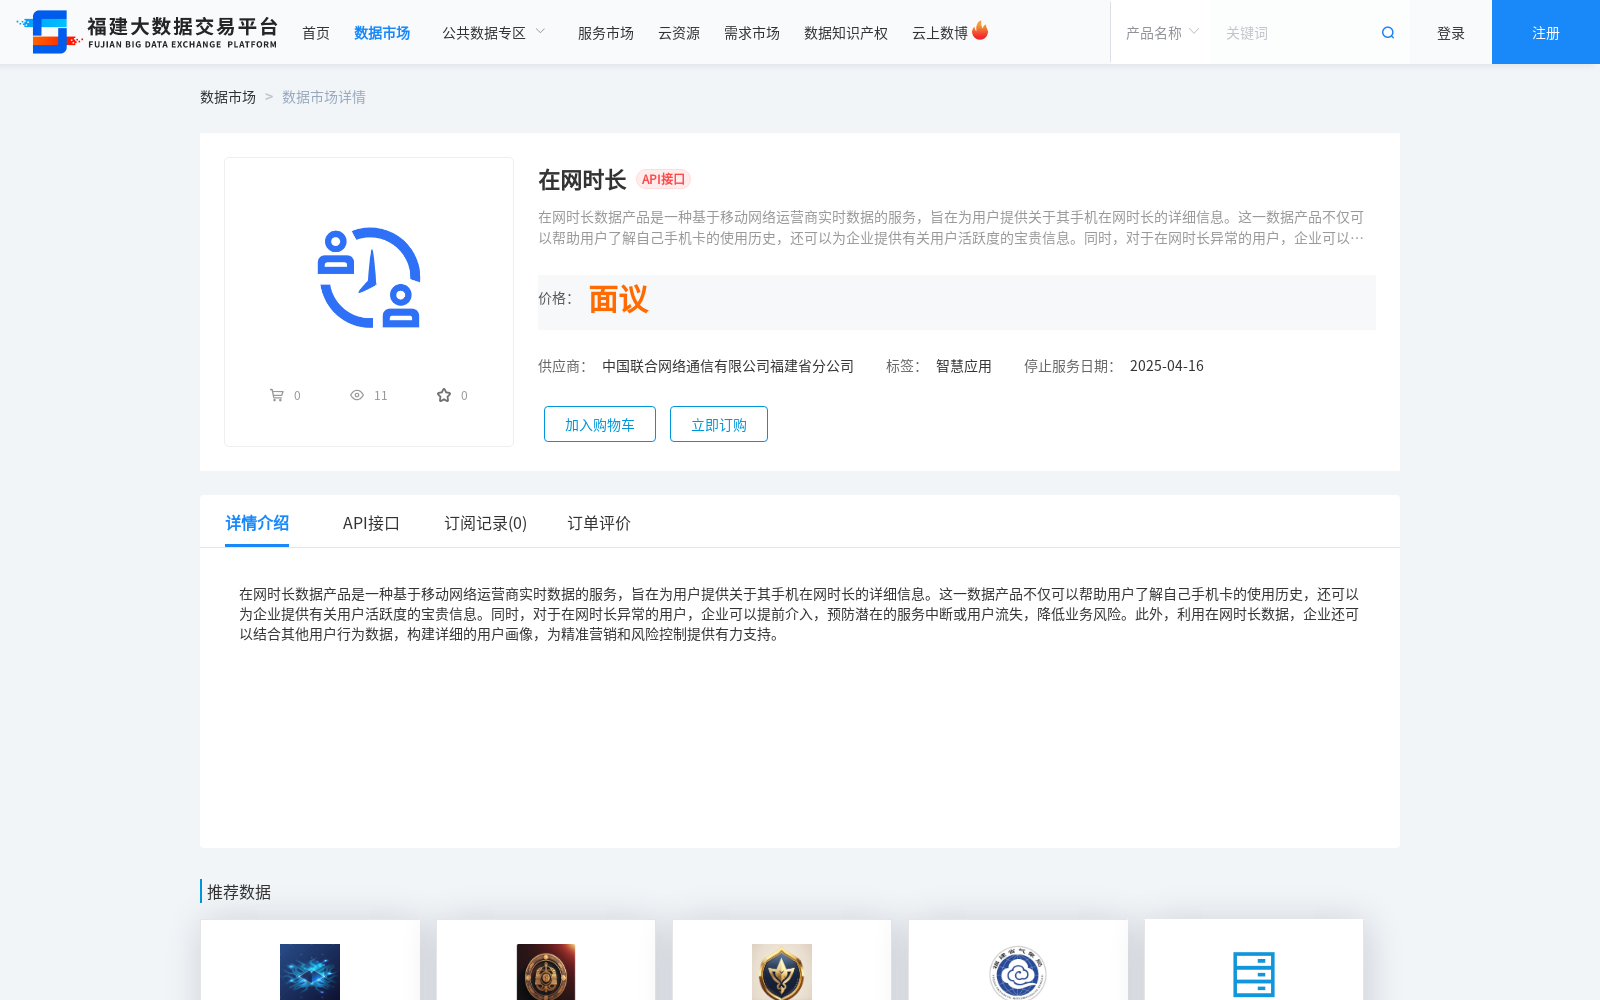Click the blue 注册 button

[x=1546, y=32]
